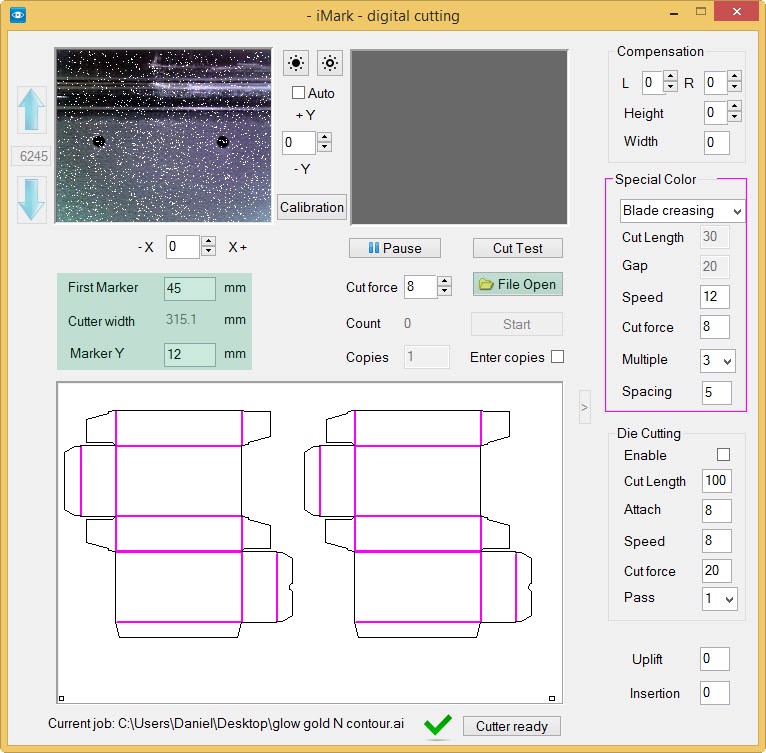Click the Y offset value field
766x753 pixels.
[299, 143]
